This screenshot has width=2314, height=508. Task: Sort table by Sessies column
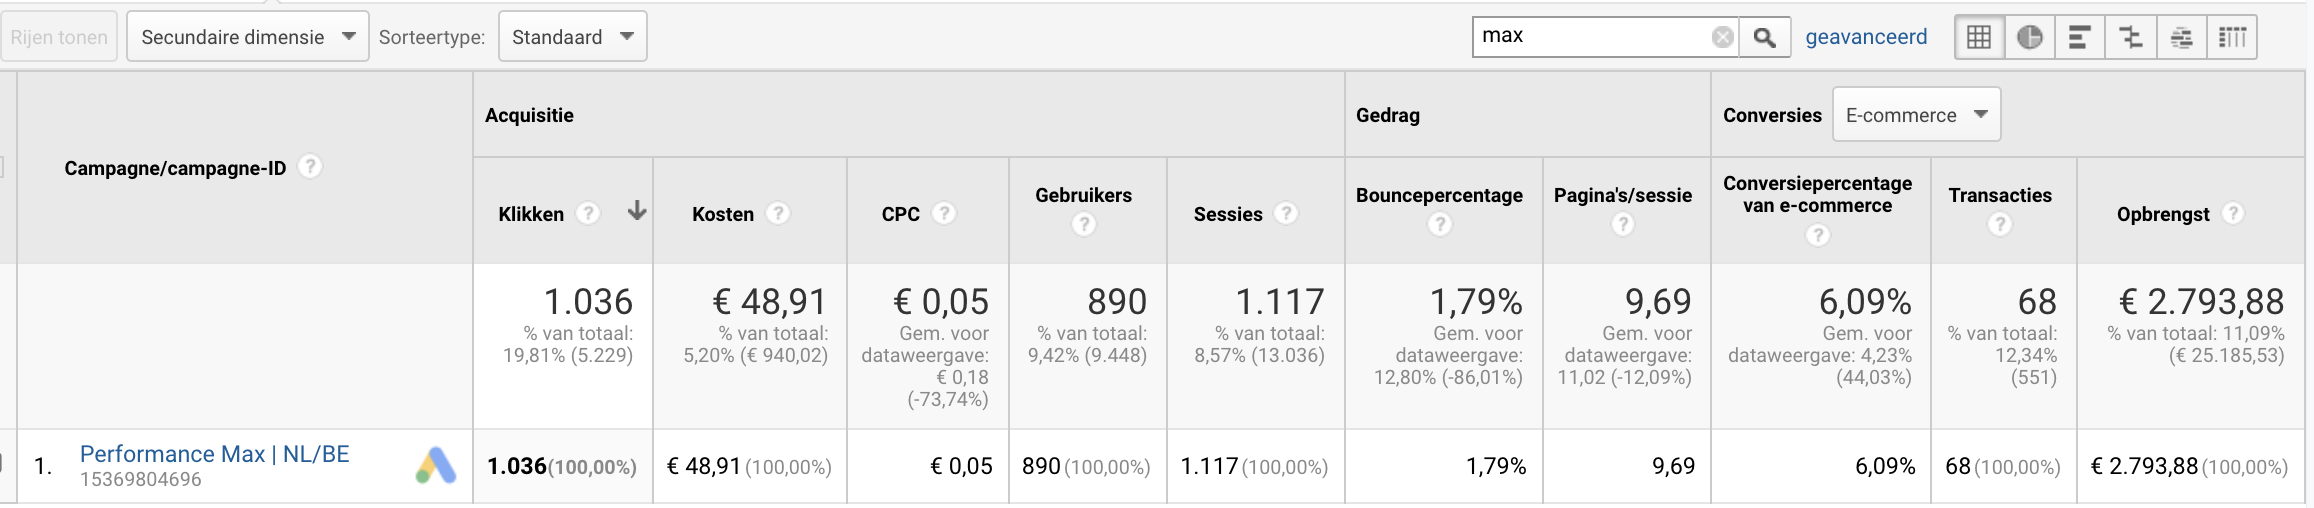click(x=1228, y=214)
